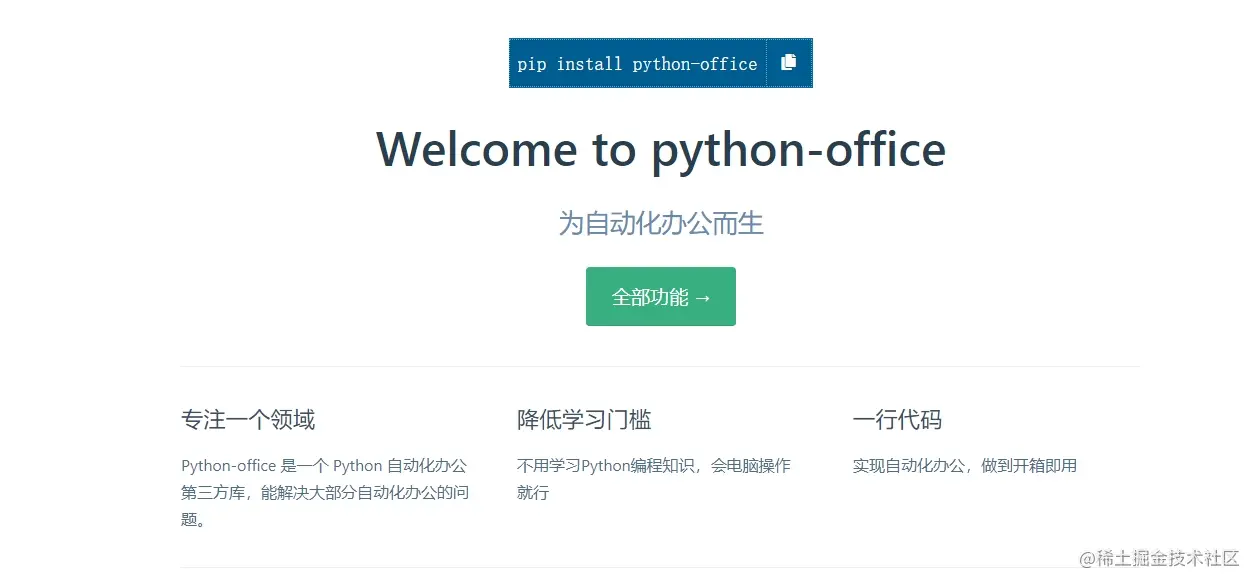Copy the pip install command
1258x587 pixels.
[789, 62]
